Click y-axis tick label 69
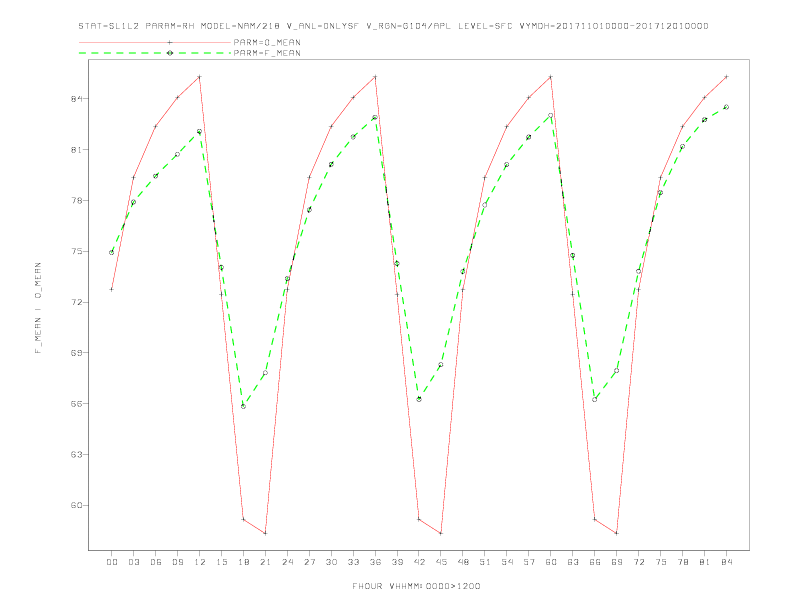 [76, 352]
